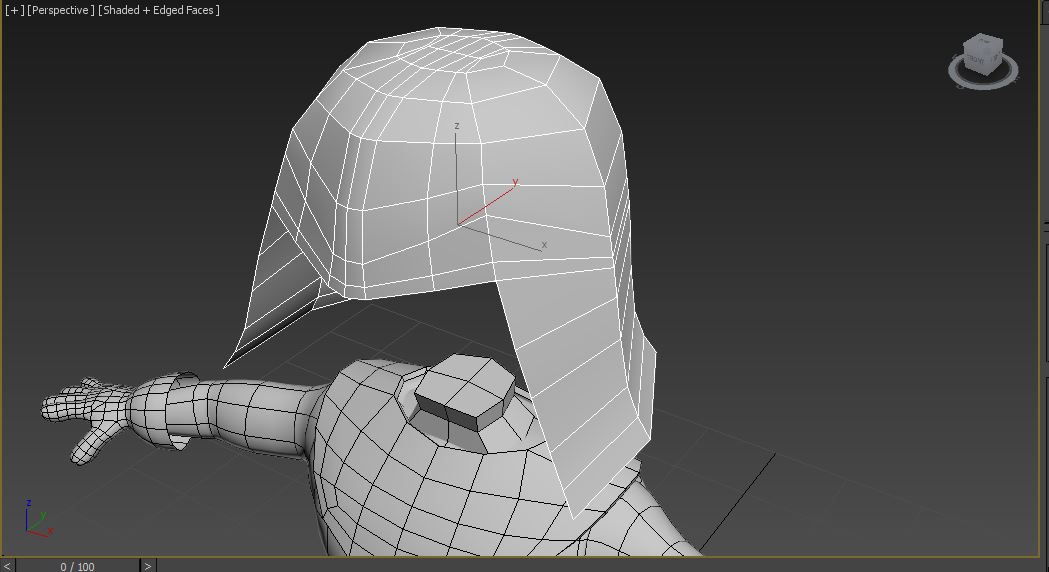Viewport: 1049px width, 572px height.
Task: Step forward with the right arrow button
Action: [x=148, y=566]
